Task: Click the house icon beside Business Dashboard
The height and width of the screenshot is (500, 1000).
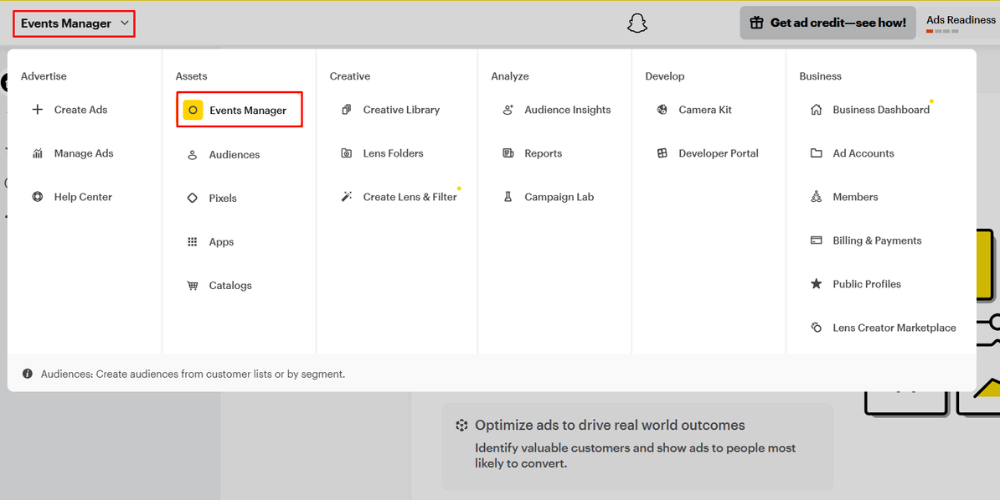Action: (x=816, y=110)
